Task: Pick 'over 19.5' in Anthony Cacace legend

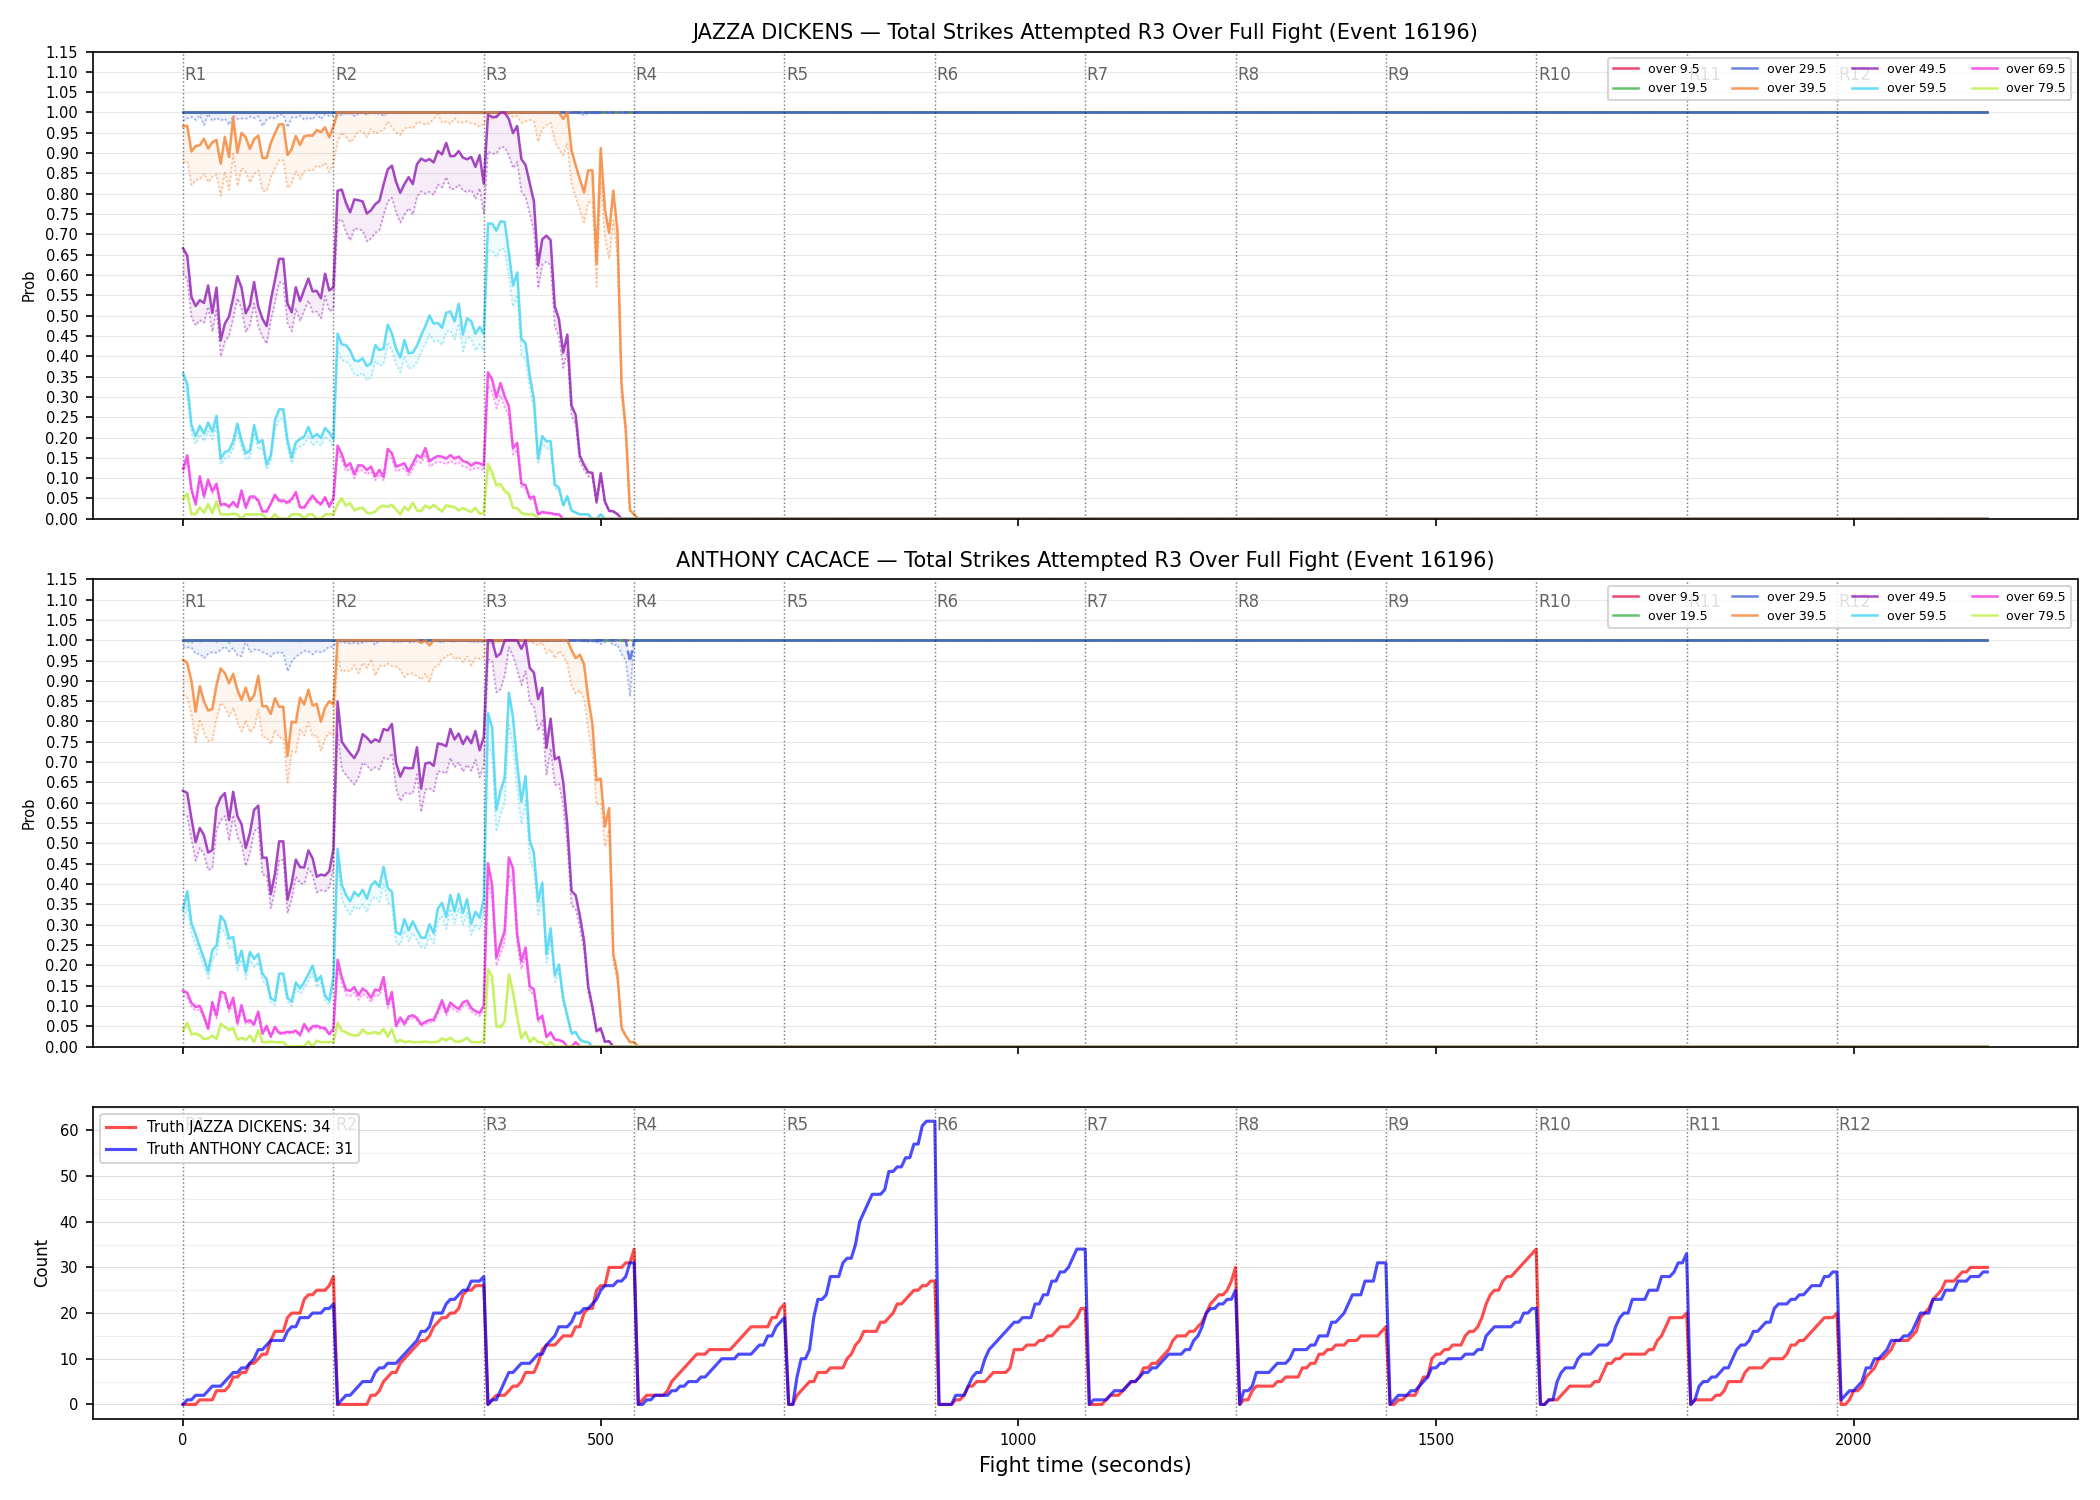Action: pyautogui.click(x=1677, y=616)
